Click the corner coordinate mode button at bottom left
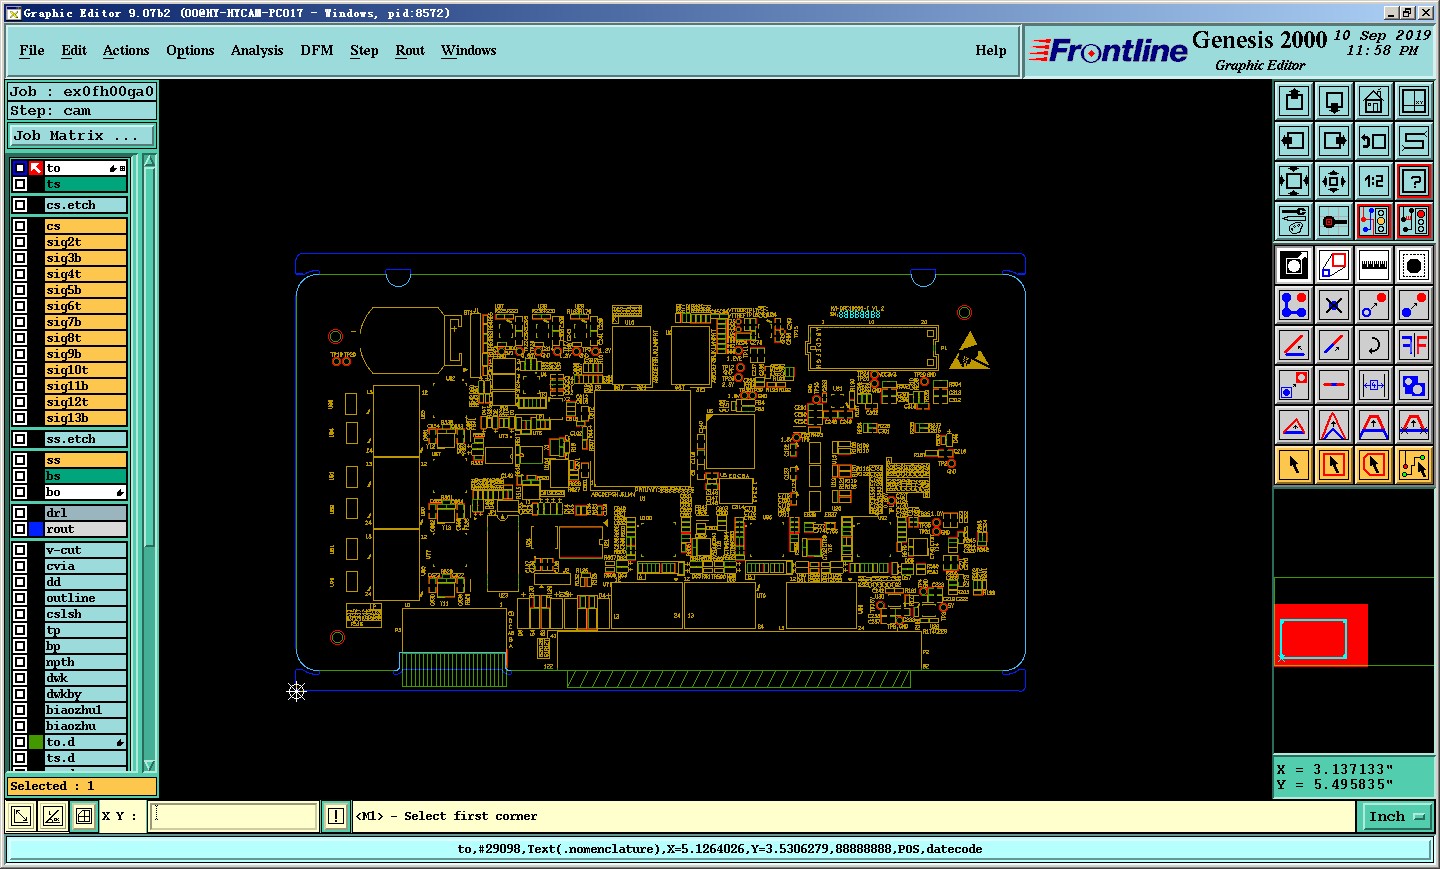 pyautogui.click(x=20, y=817)
